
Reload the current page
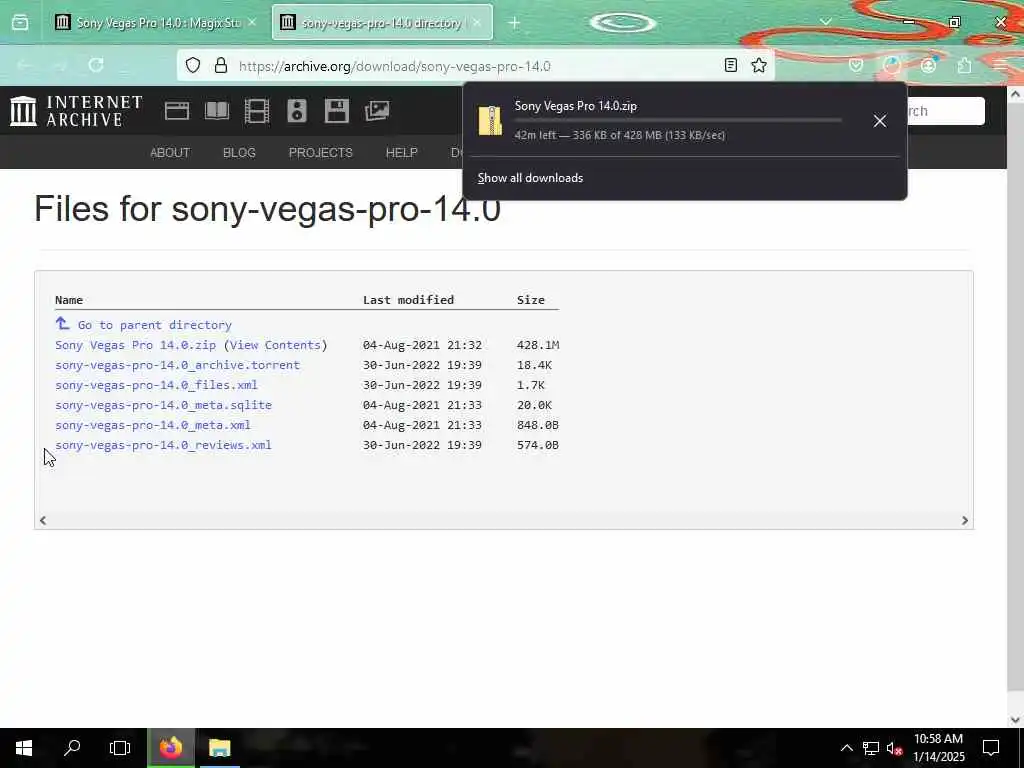96,65
